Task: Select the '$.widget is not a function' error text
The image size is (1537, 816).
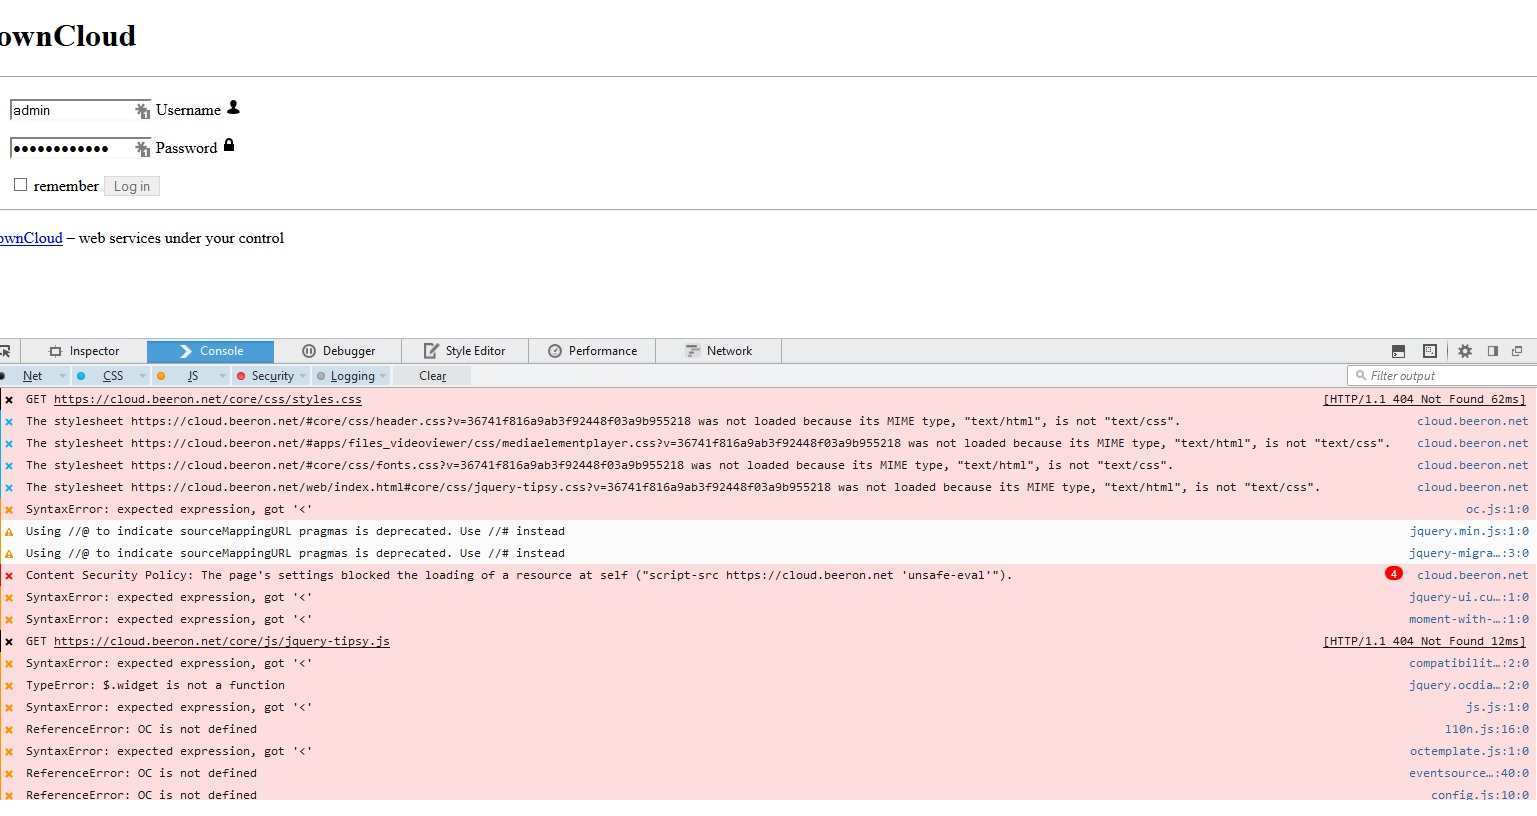Action: click(155, 685)
